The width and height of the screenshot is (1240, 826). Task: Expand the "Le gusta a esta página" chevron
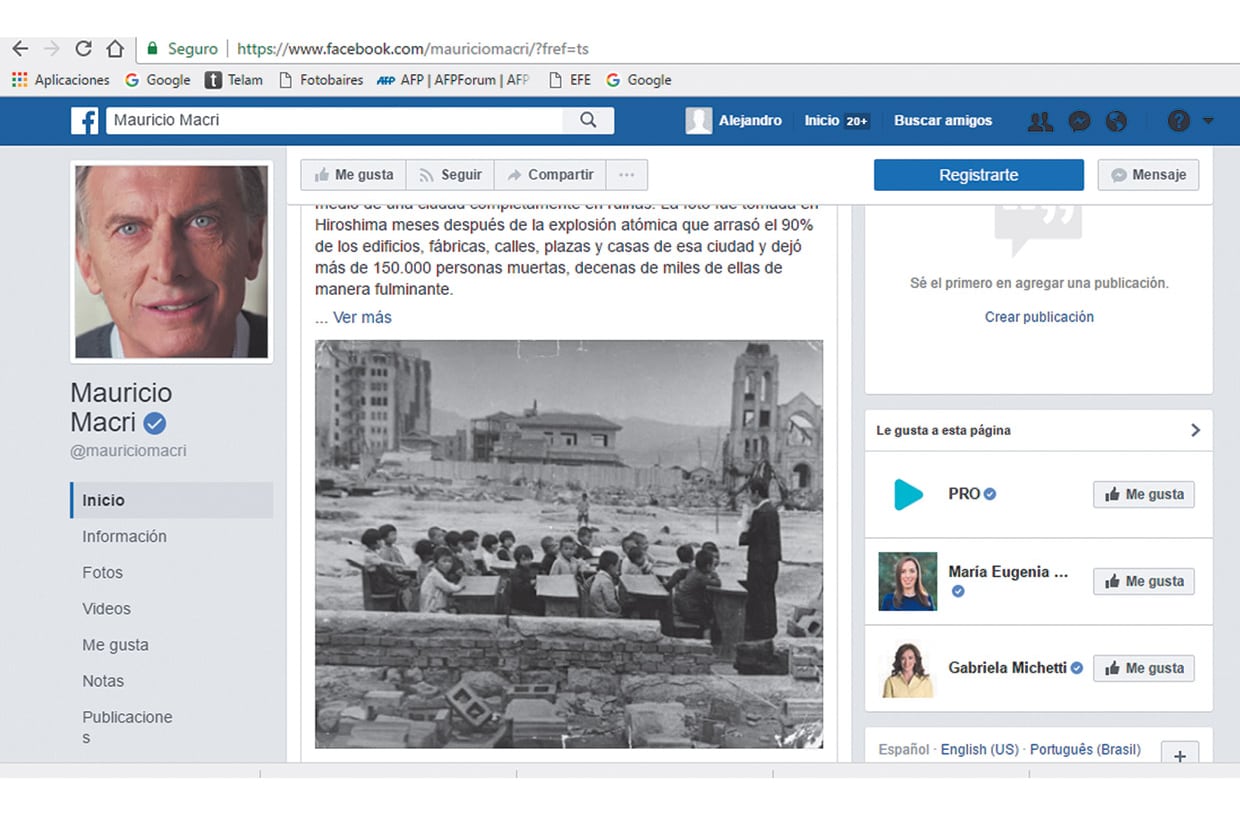point(1195,430)
